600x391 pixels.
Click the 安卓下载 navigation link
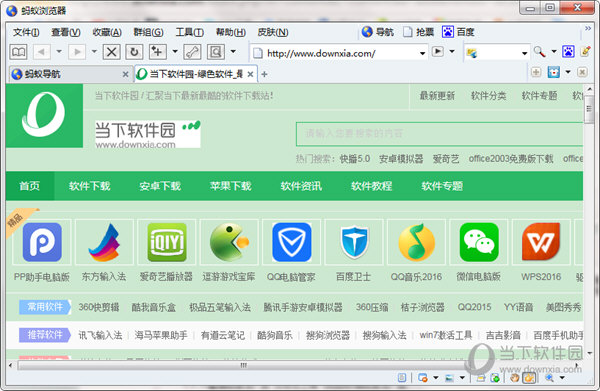(x=160, y=186)
